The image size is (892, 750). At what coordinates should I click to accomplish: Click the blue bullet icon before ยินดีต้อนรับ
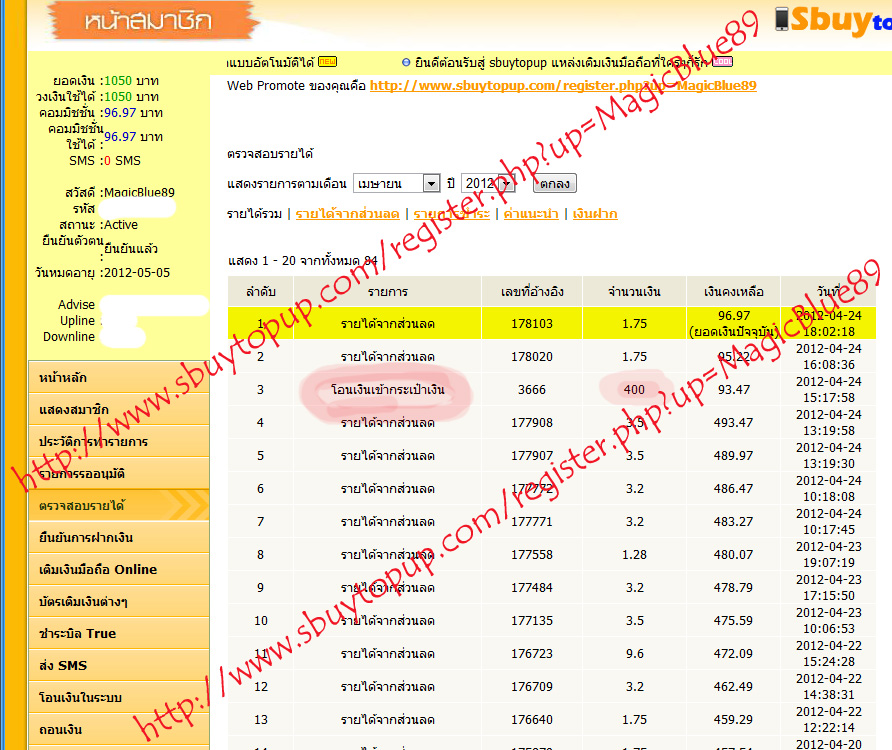[406, 62]
